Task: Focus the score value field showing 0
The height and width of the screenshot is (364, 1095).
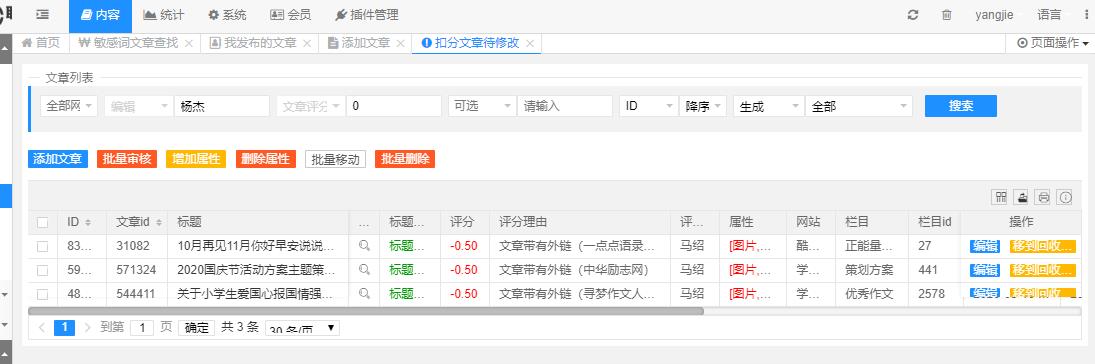Action: pyautogui.click(x=394, y=106)
